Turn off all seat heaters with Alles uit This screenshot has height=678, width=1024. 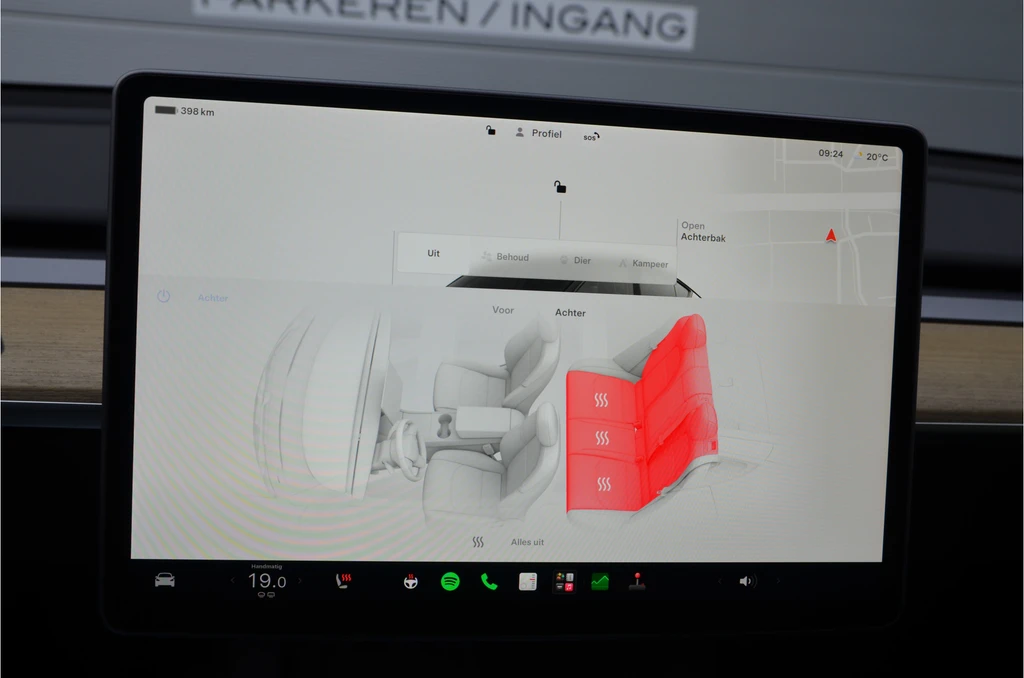tap(527, 541)
